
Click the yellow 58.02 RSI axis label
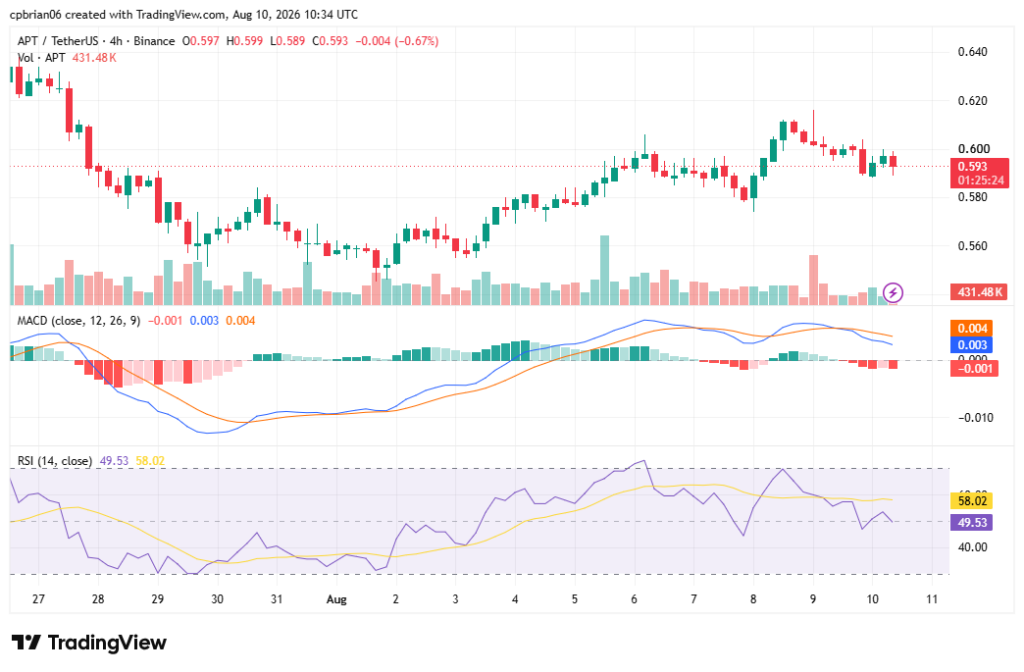(x=972, y=501)
